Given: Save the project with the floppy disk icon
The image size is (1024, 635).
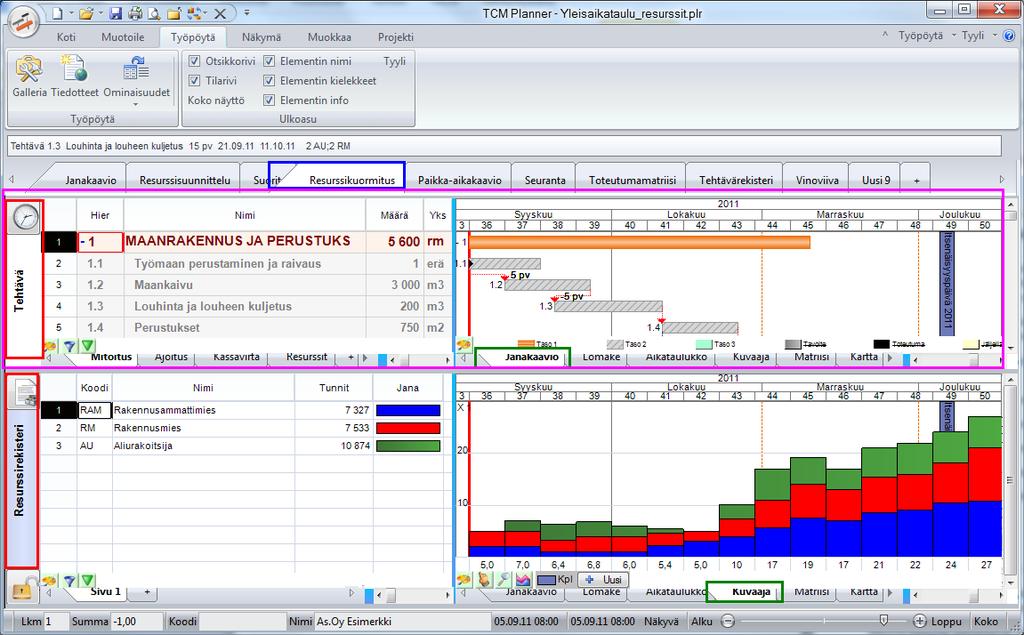Looking at the screenshot, I should [x=116, y=13].
